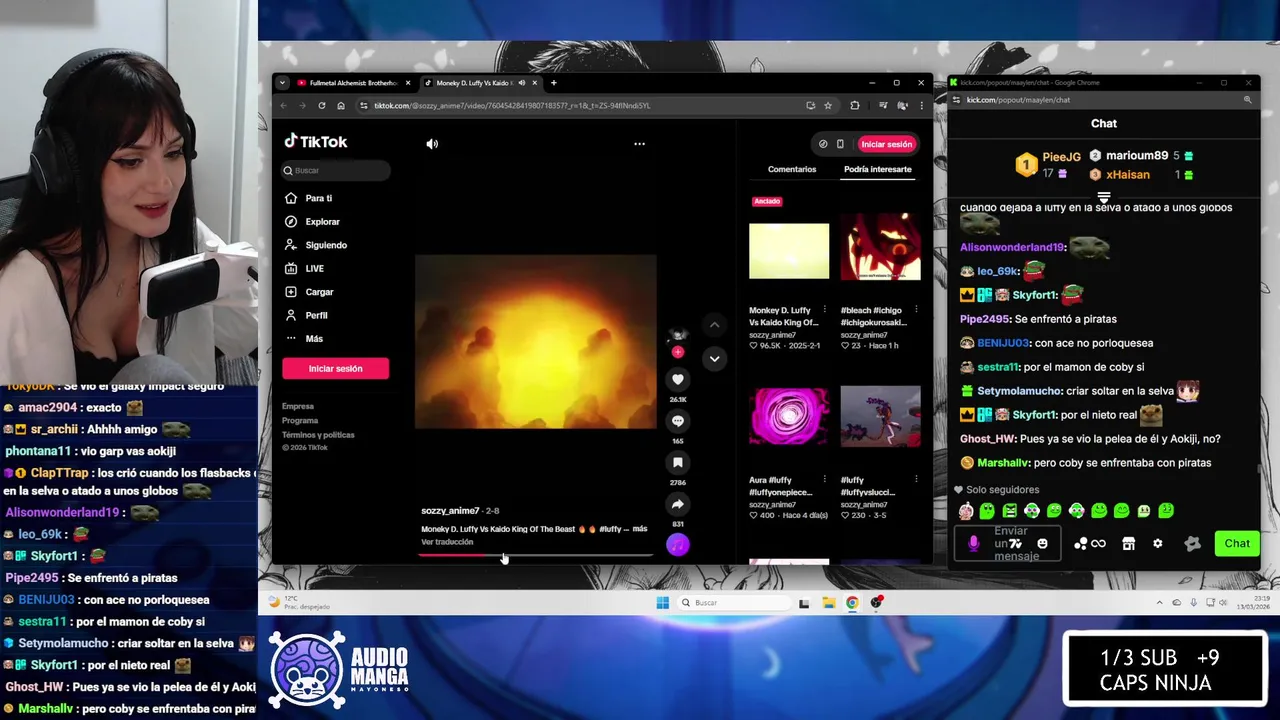Open the Perfil page
Viewport: 1280px width, 720px height.
306,315
